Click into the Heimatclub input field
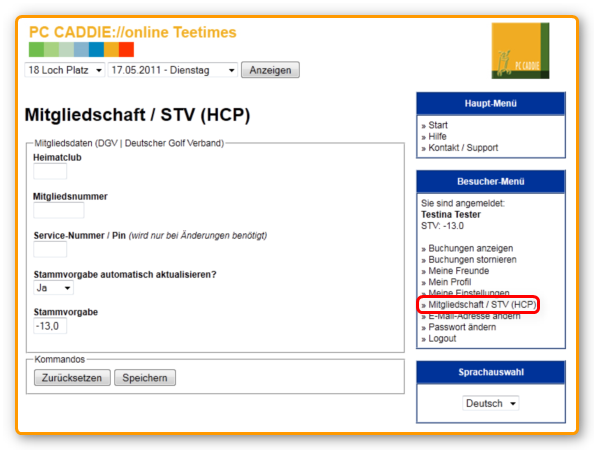Viewport: 594px width, 450px height. (x=50, y=171)
